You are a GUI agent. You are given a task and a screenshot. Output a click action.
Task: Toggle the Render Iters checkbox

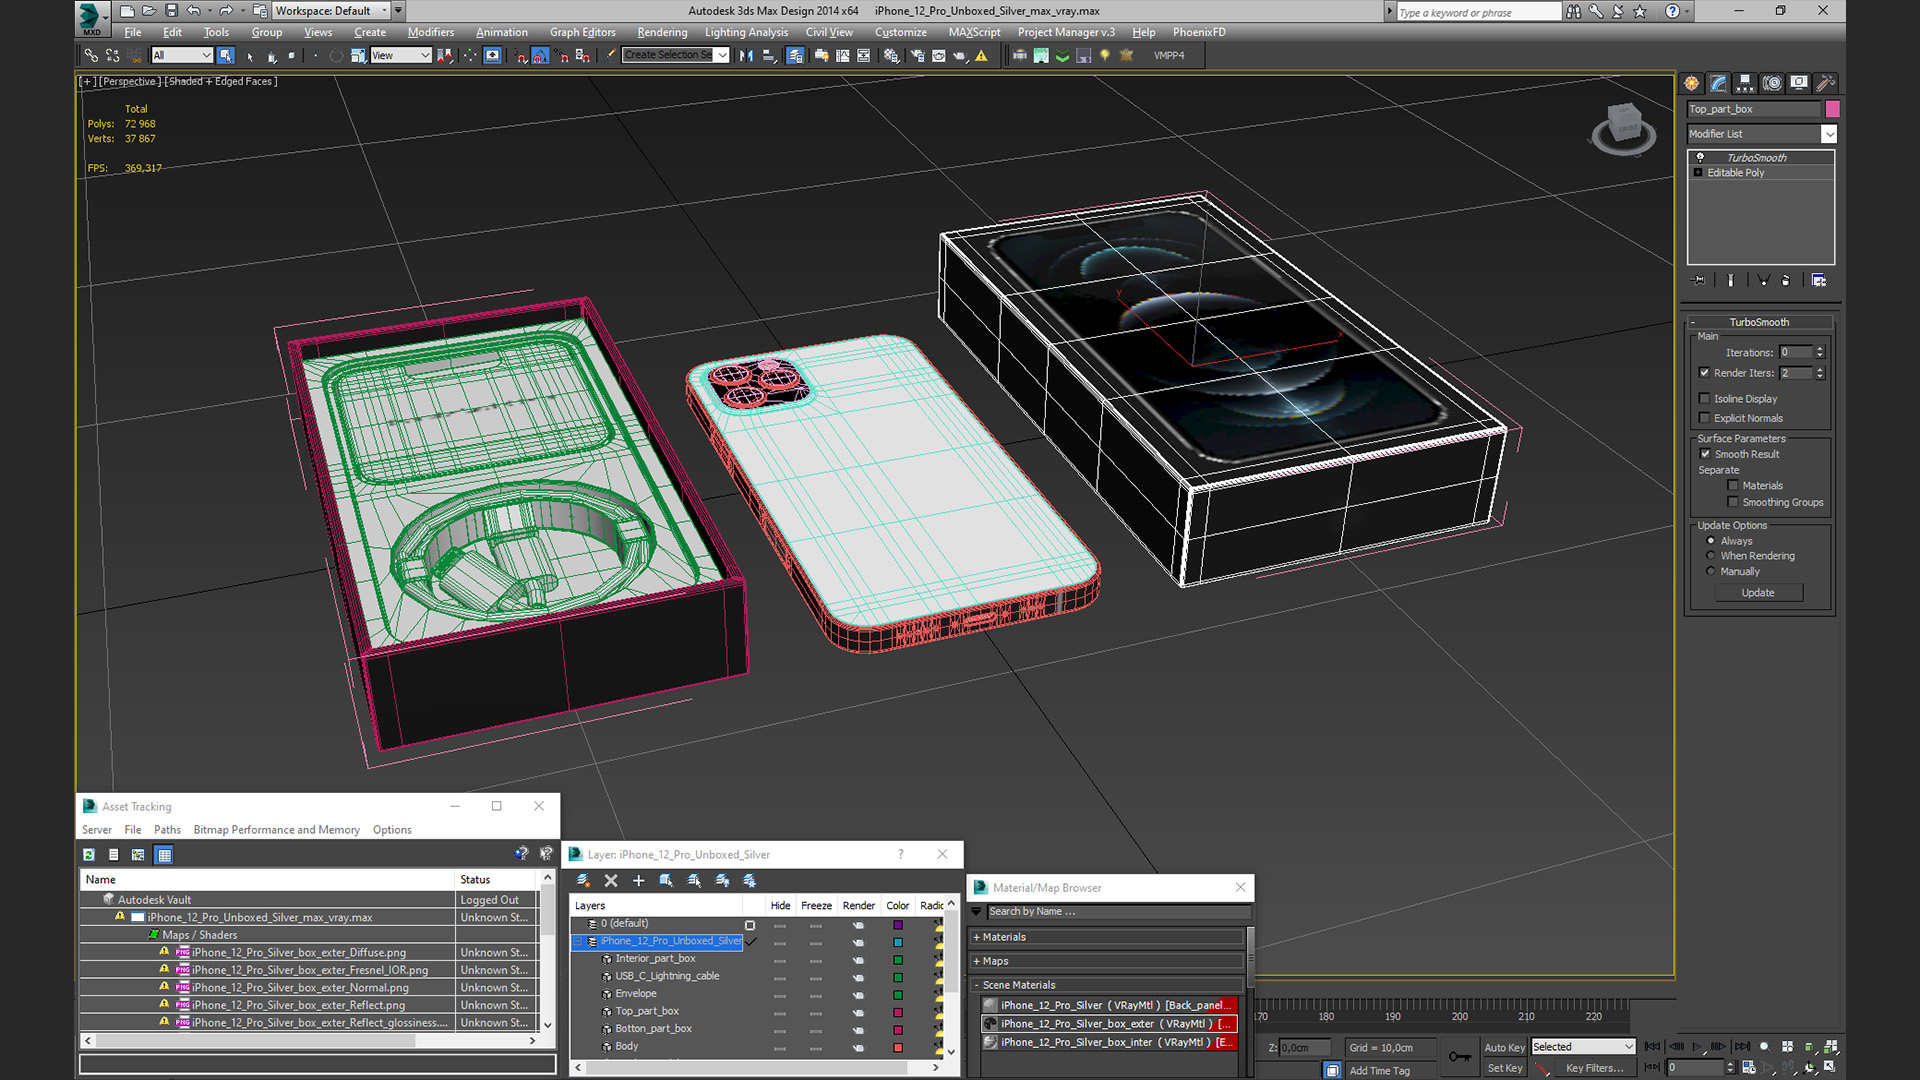click(x=1704, y=373)
